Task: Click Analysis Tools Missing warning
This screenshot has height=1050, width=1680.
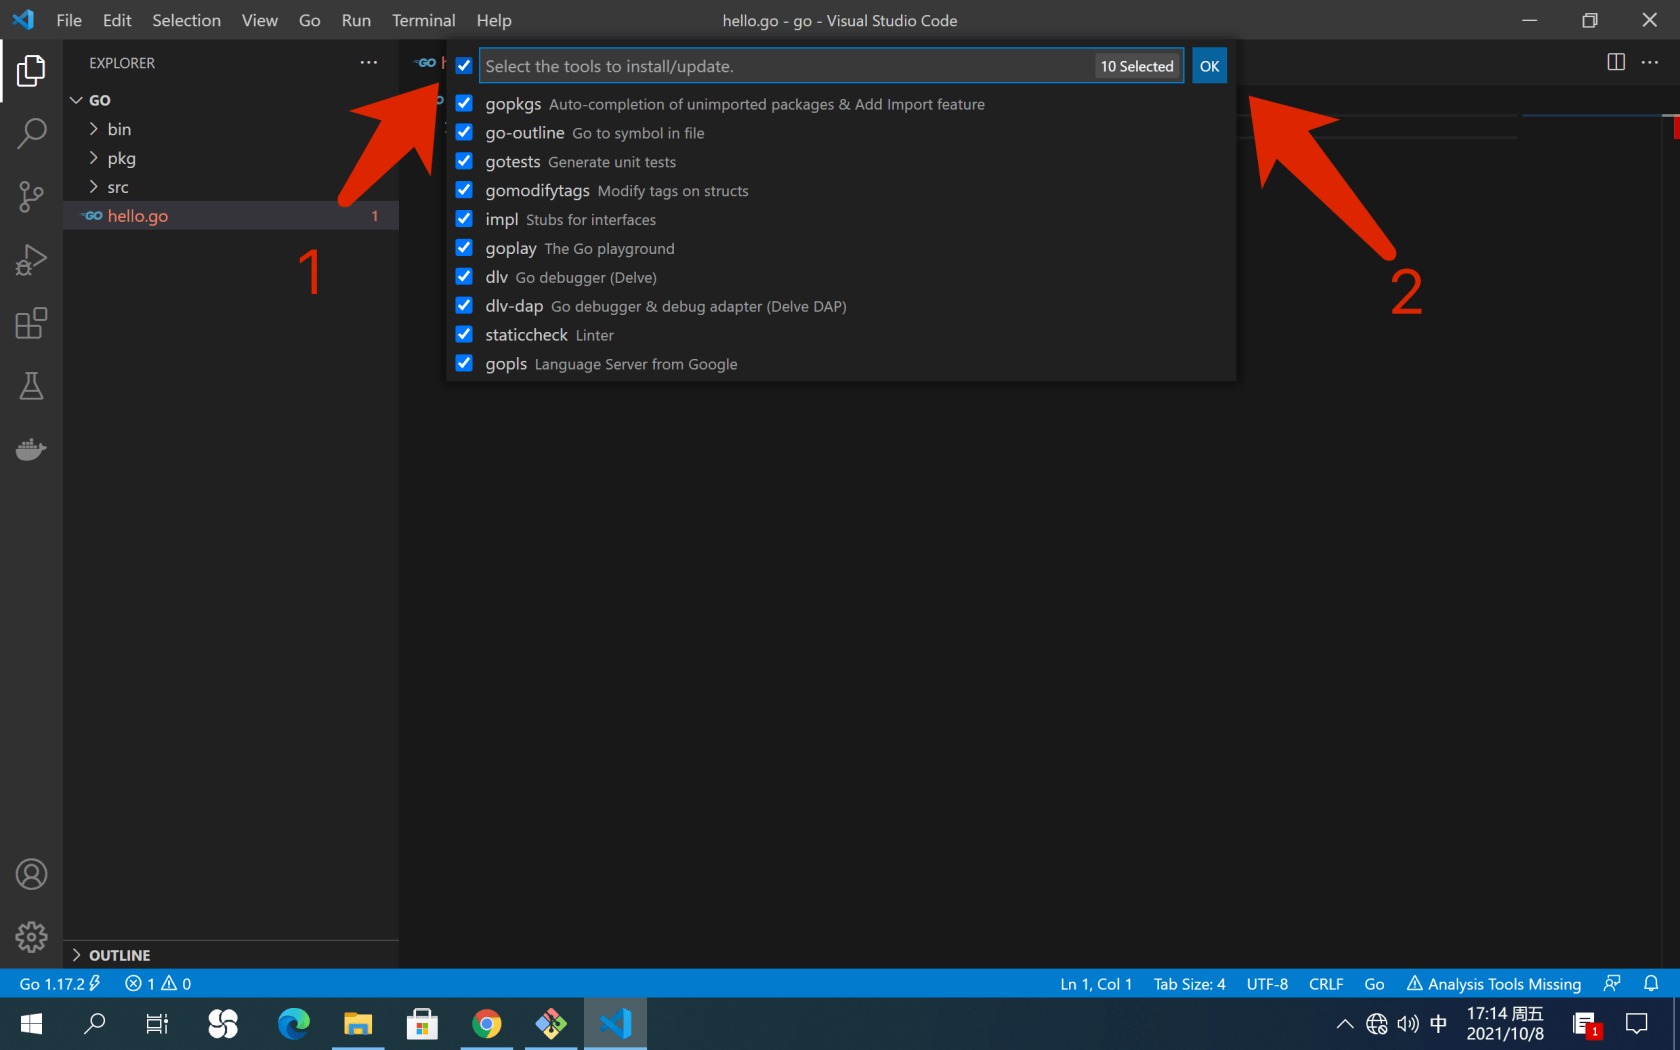Action: coord(1494,984)
